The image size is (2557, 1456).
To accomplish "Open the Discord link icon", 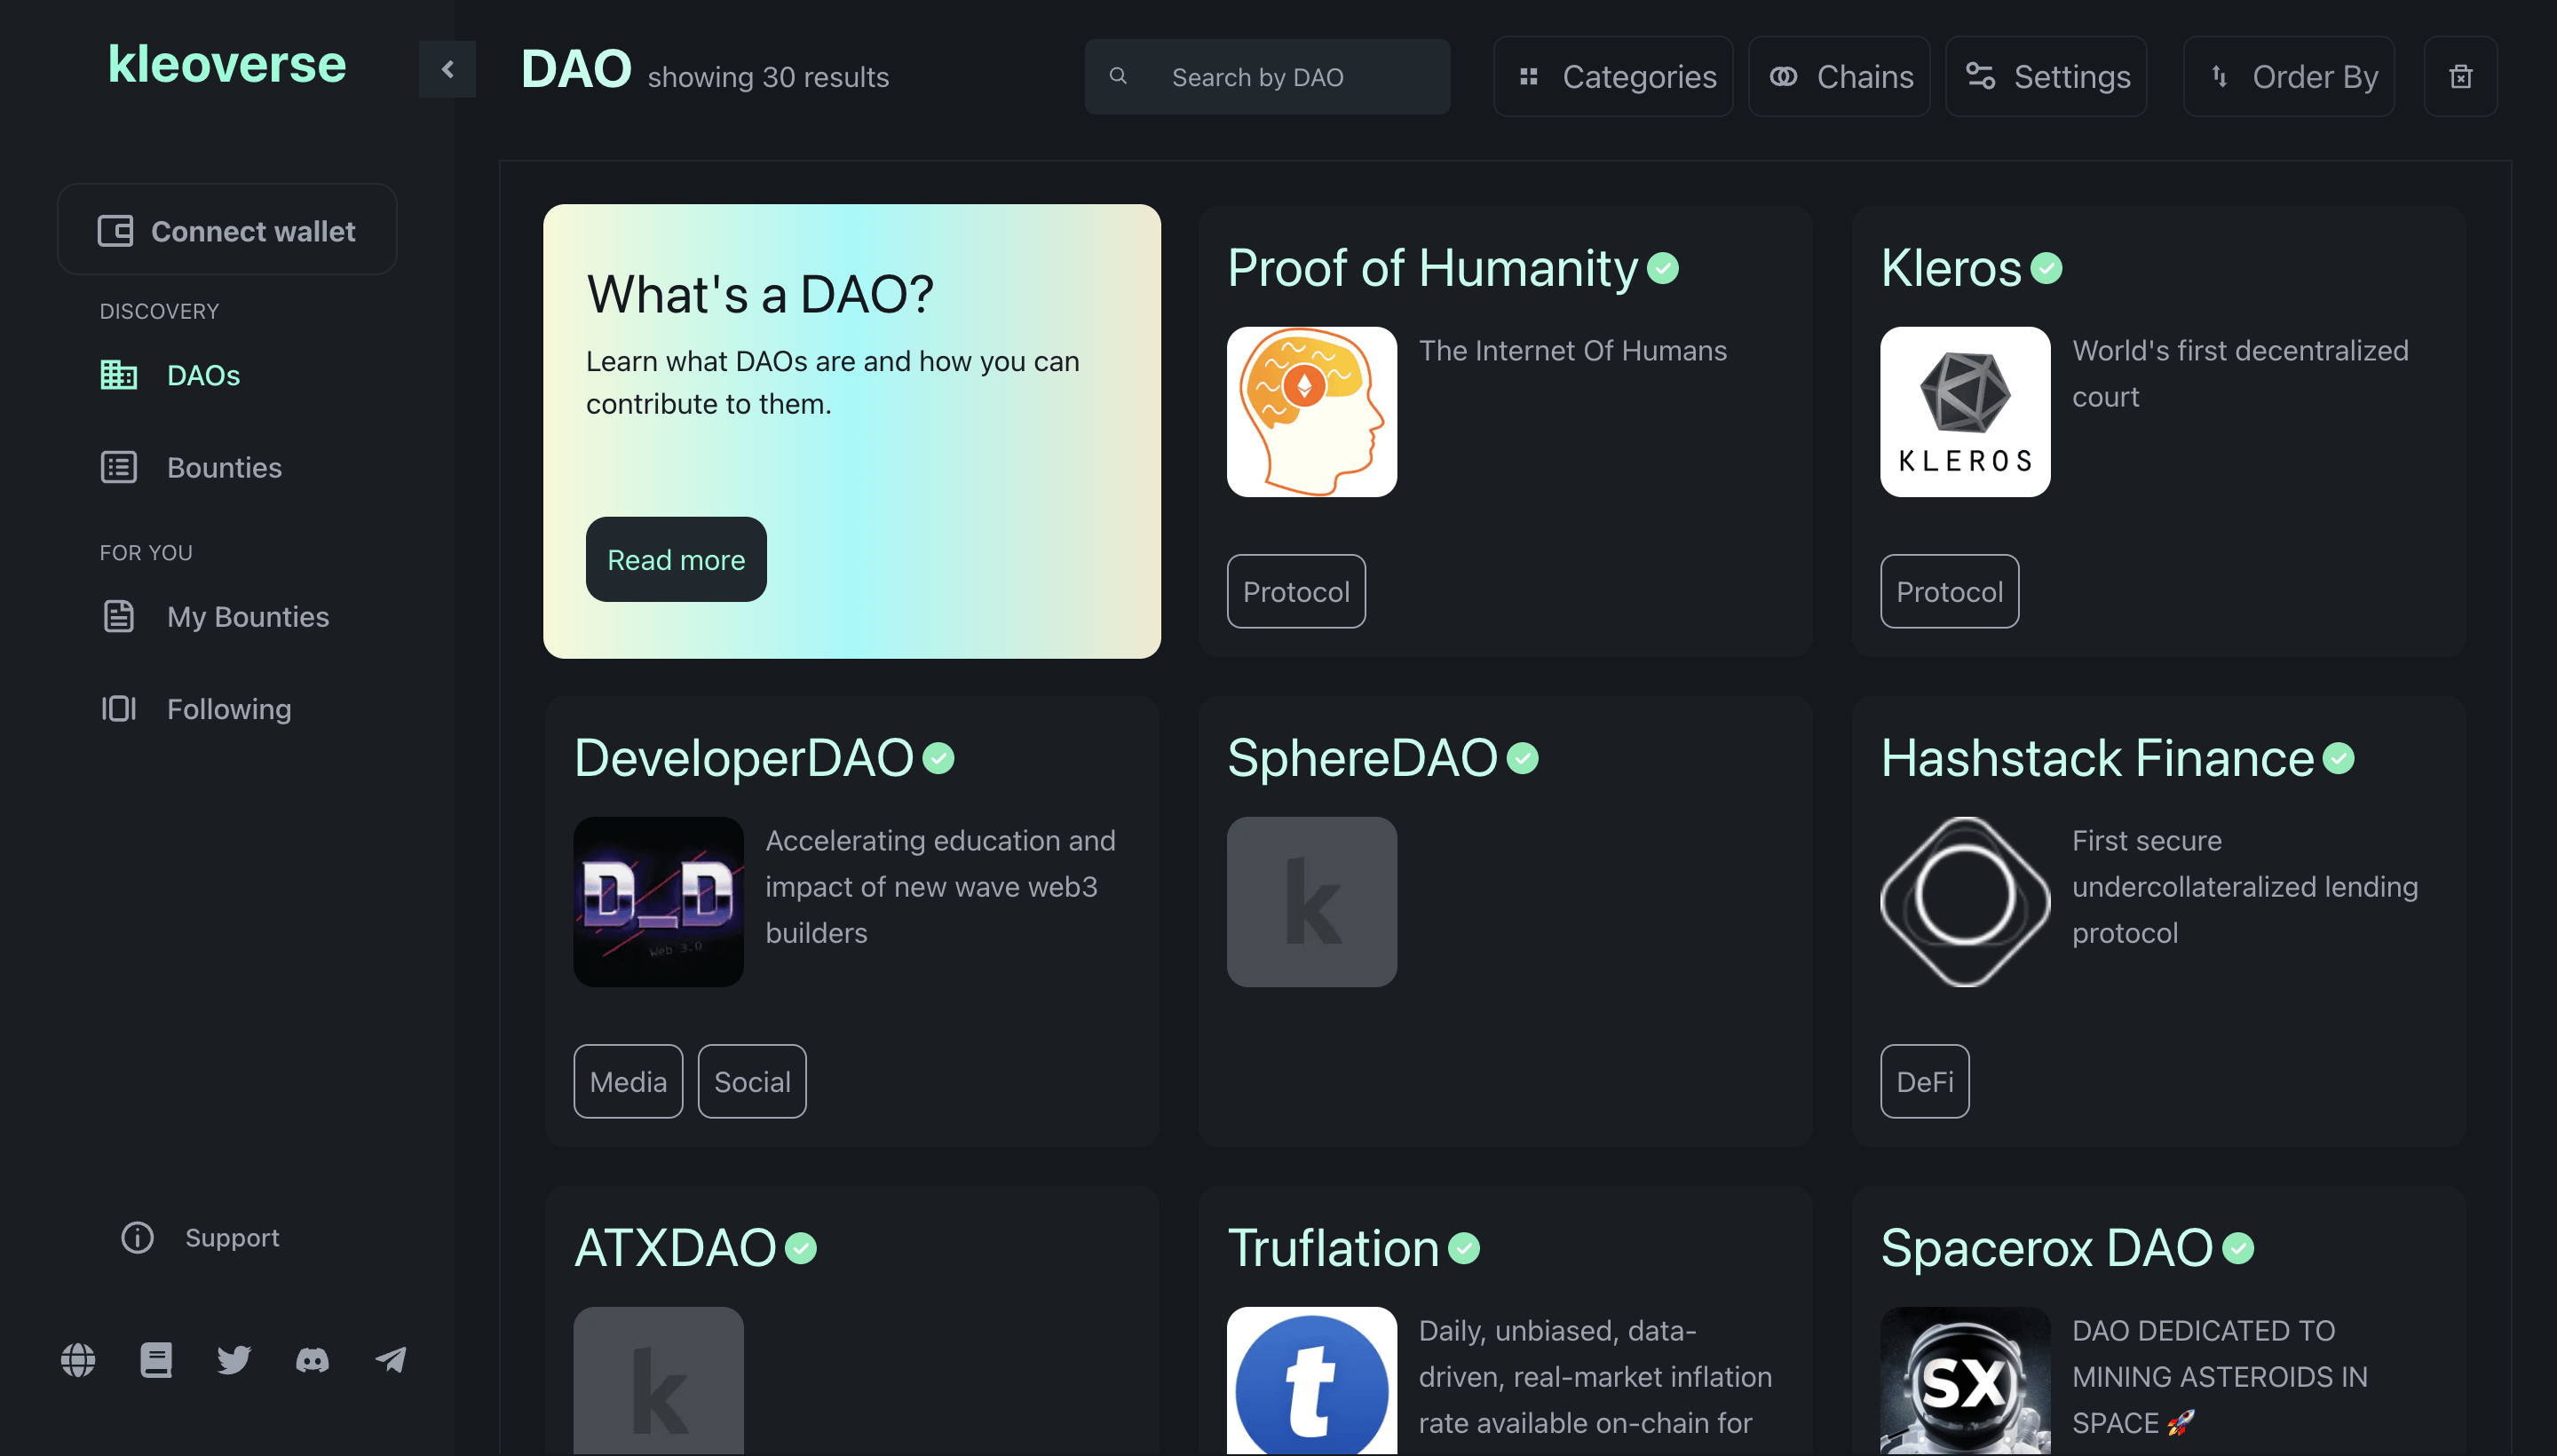I will [x=312, y=1360].
